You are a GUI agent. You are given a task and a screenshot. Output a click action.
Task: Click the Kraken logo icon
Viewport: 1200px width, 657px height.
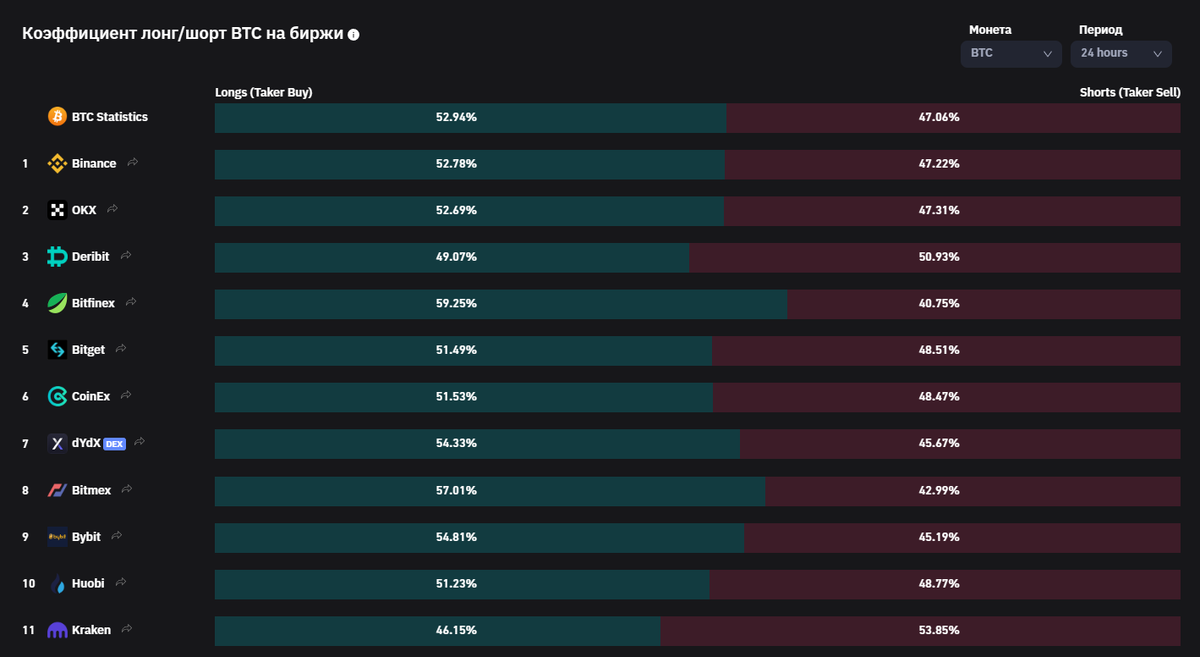click(x=57, y=631)
